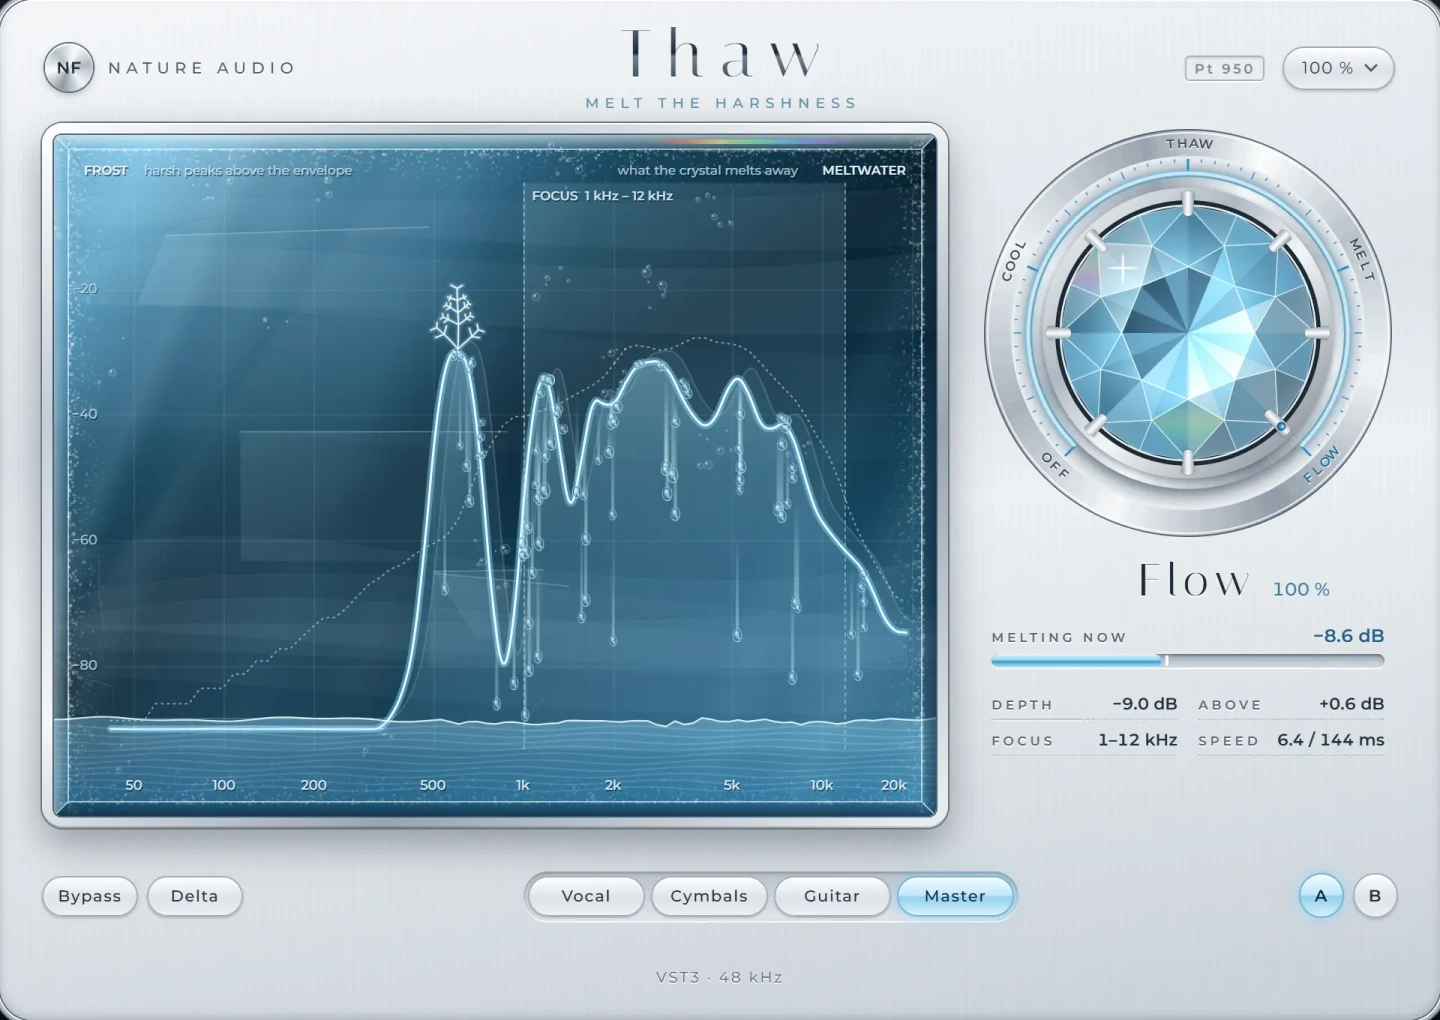This screenshot has height=1020, width=1440.
Task: Click the Speed value 6.4 / 144 ms
Action: tap(1331, 740)
